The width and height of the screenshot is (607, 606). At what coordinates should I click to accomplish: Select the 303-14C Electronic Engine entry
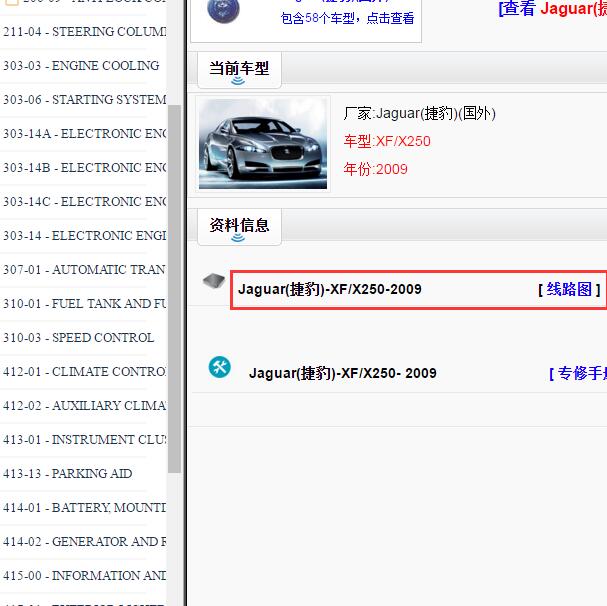(85, 202)
